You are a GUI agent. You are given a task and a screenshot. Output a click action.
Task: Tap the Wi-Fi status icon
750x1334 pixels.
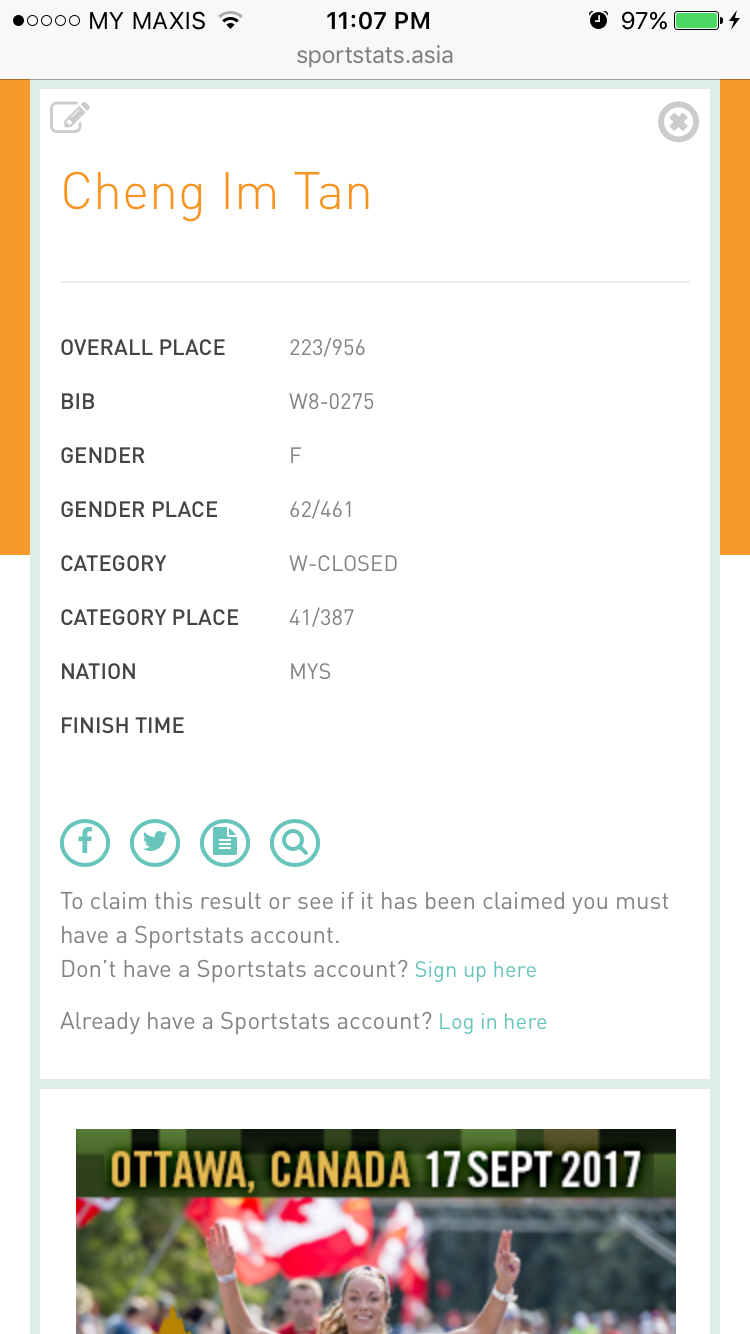(231, 20)
